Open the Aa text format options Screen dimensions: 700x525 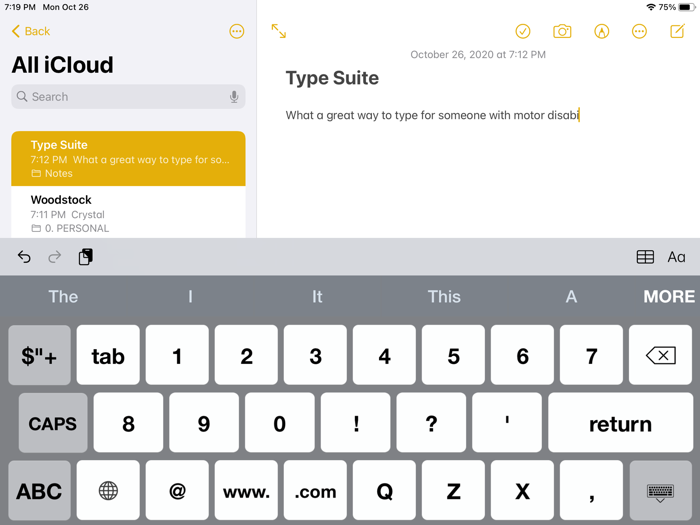676,257
